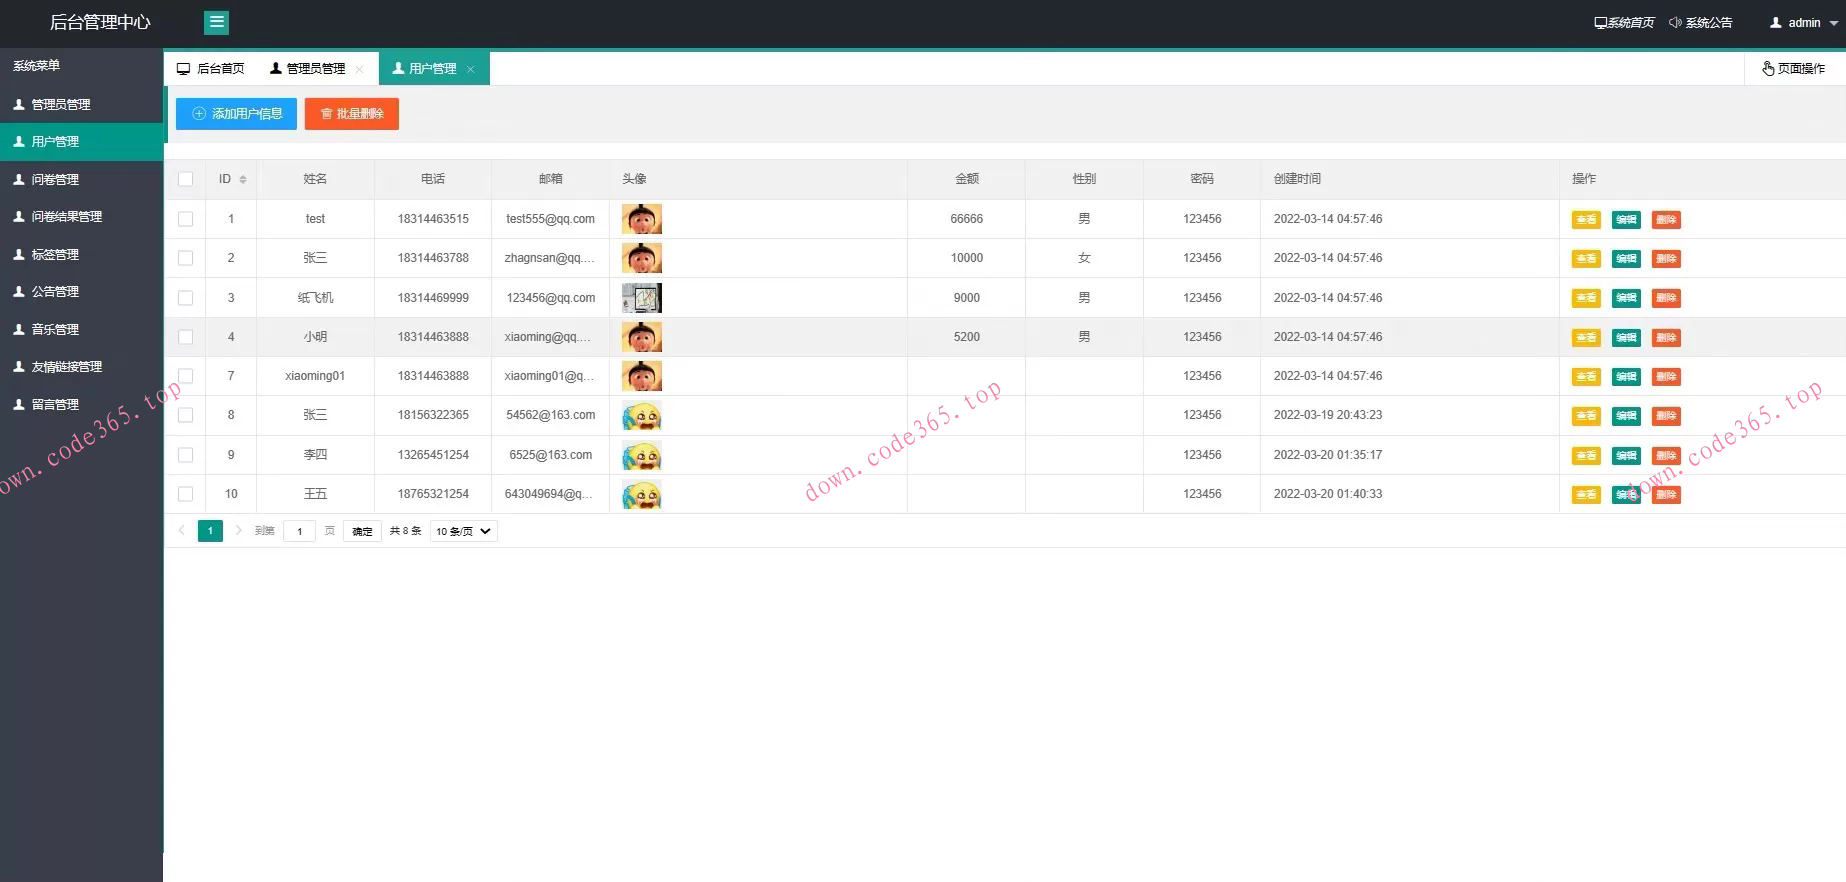Open 友情链接管理 in the sidebar menu
Image resolution: width=1846 pixels, height=882 pixels.
click(x=81, y=367)
